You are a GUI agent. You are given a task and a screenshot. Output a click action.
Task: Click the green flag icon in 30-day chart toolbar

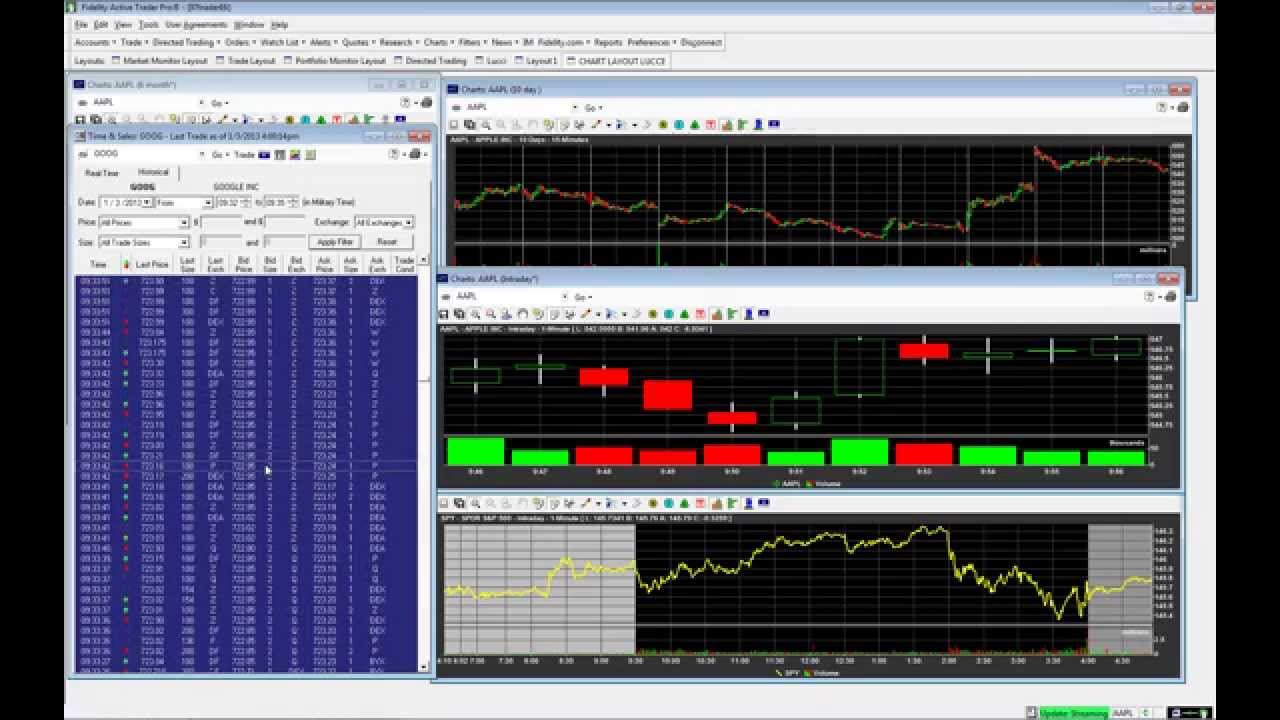(743, 124)
